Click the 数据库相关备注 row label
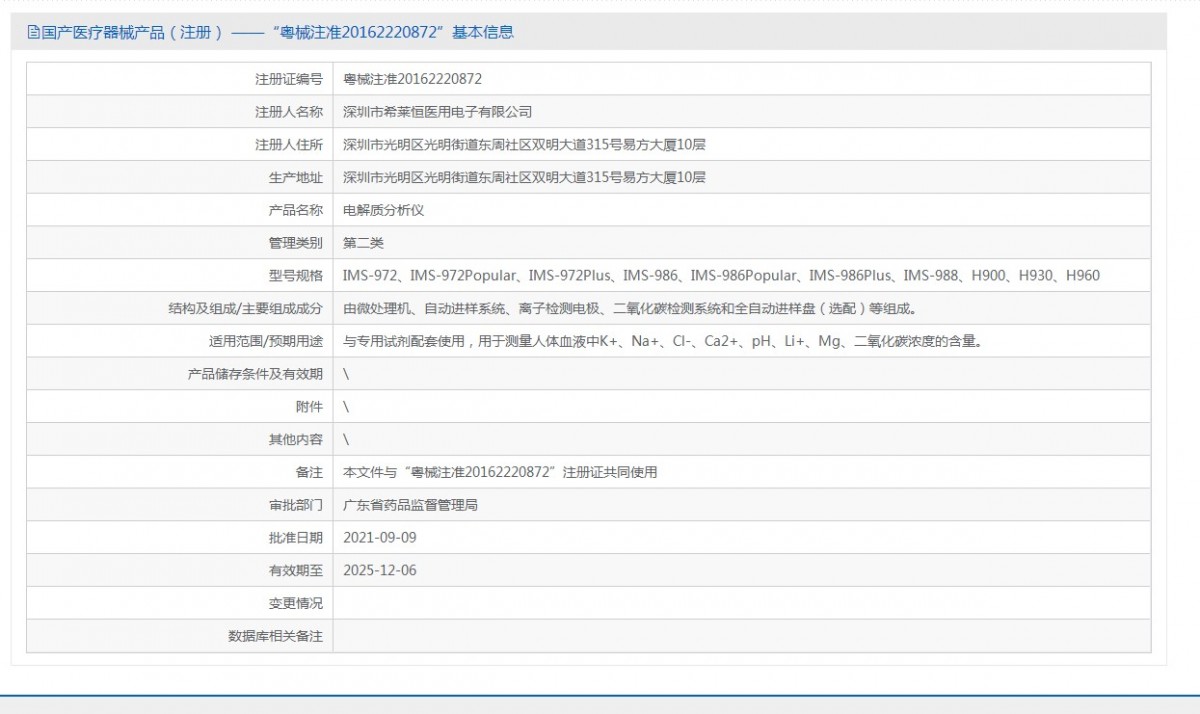1200x714 pixels. click(275, 637)
